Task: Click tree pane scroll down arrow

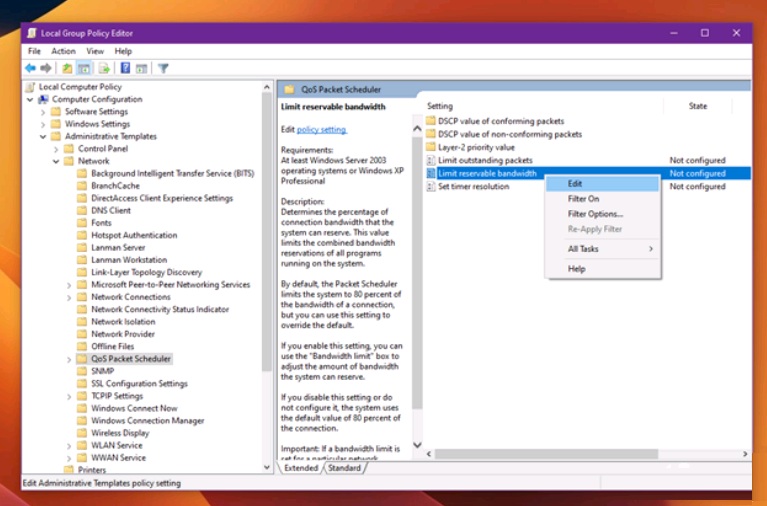Action: tap(267, 467)
